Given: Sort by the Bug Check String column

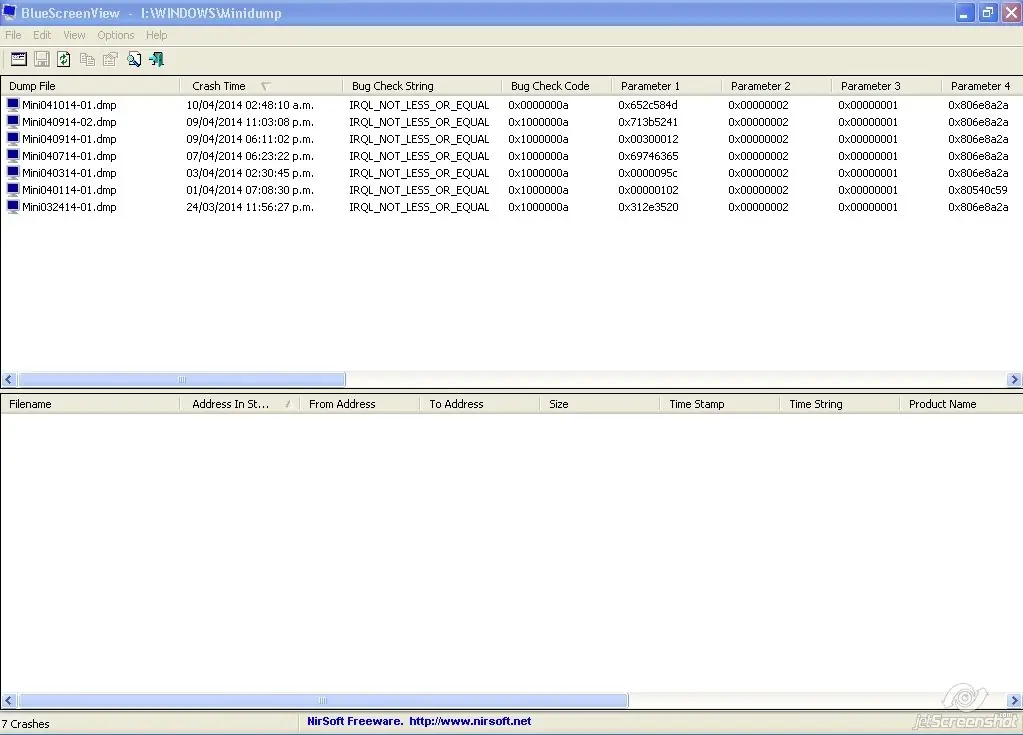Looking at the screenshot, I should (x=422, y=86).
